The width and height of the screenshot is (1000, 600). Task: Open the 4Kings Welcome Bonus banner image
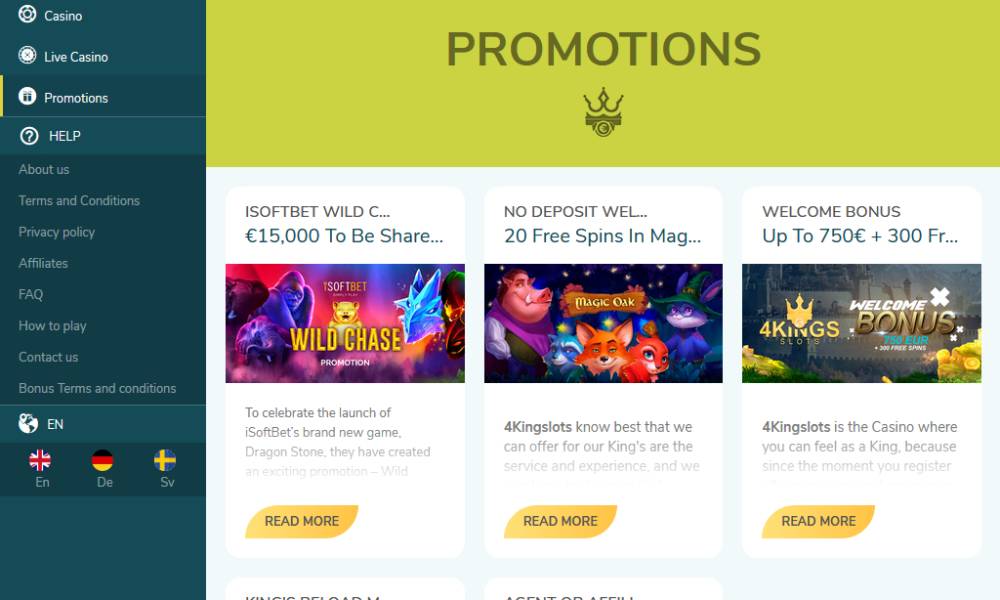(x=862, y=323)
